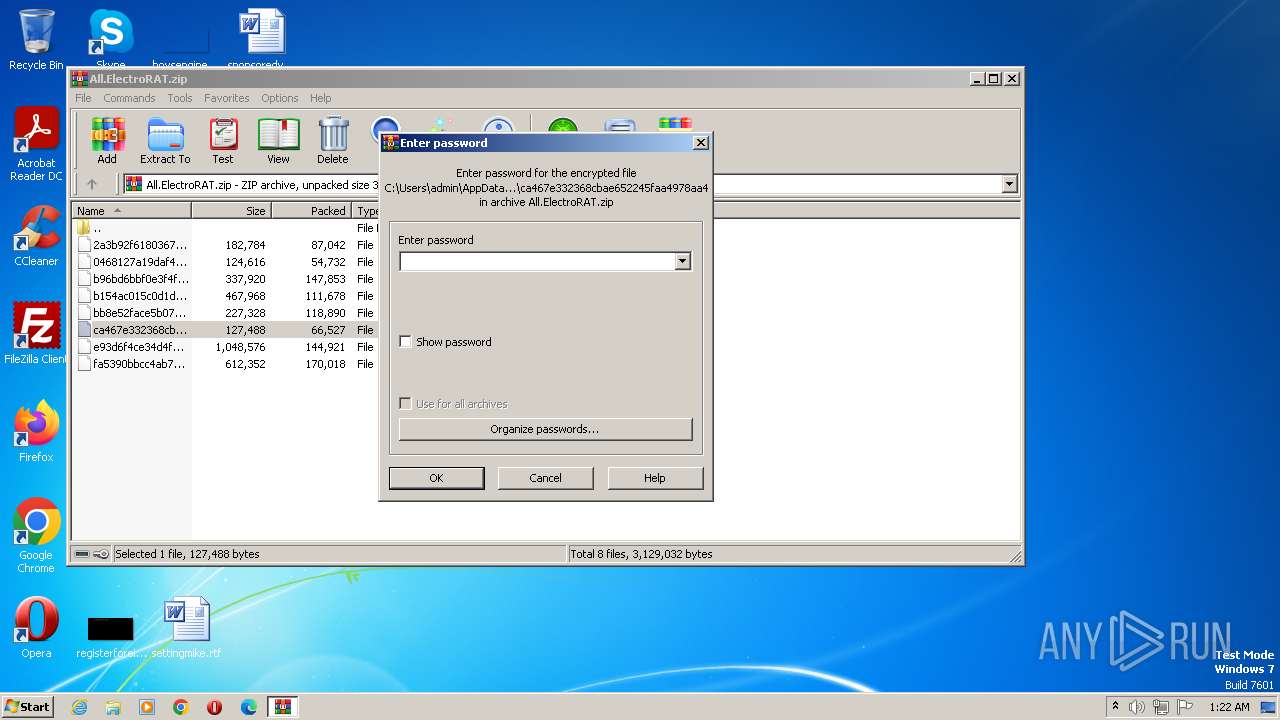This screenshot has height=720, width=1280.
Task: Open Windows Explorer folder in taskbar
Action: point(113,707)
